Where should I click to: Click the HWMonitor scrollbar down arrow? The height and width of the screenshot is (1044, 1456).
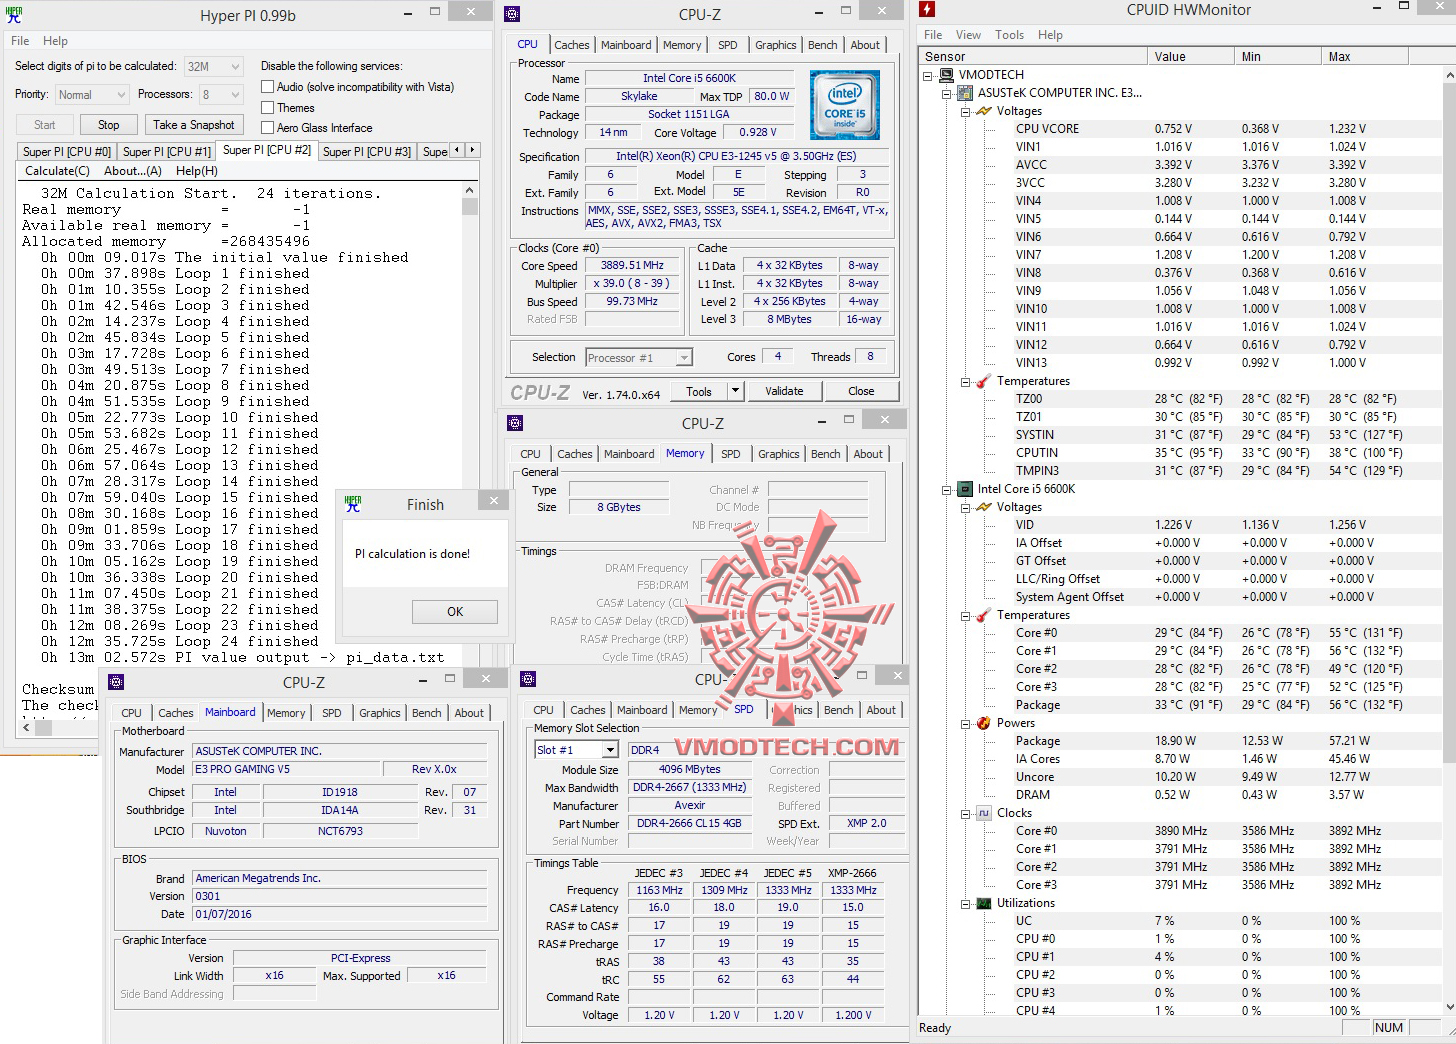(x=1449, y=1007)
